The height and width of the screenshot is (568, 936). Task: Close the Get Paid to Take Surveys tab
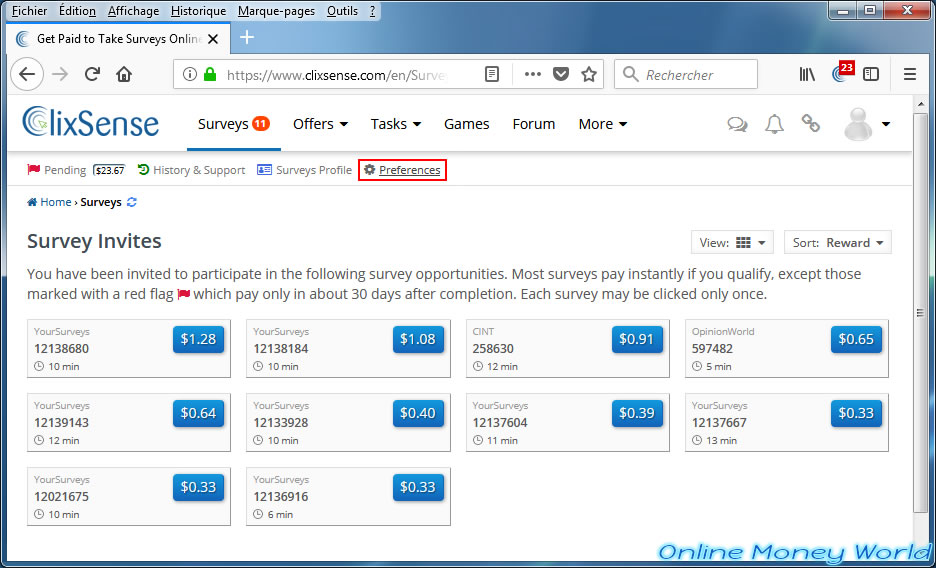coord(213,39)
